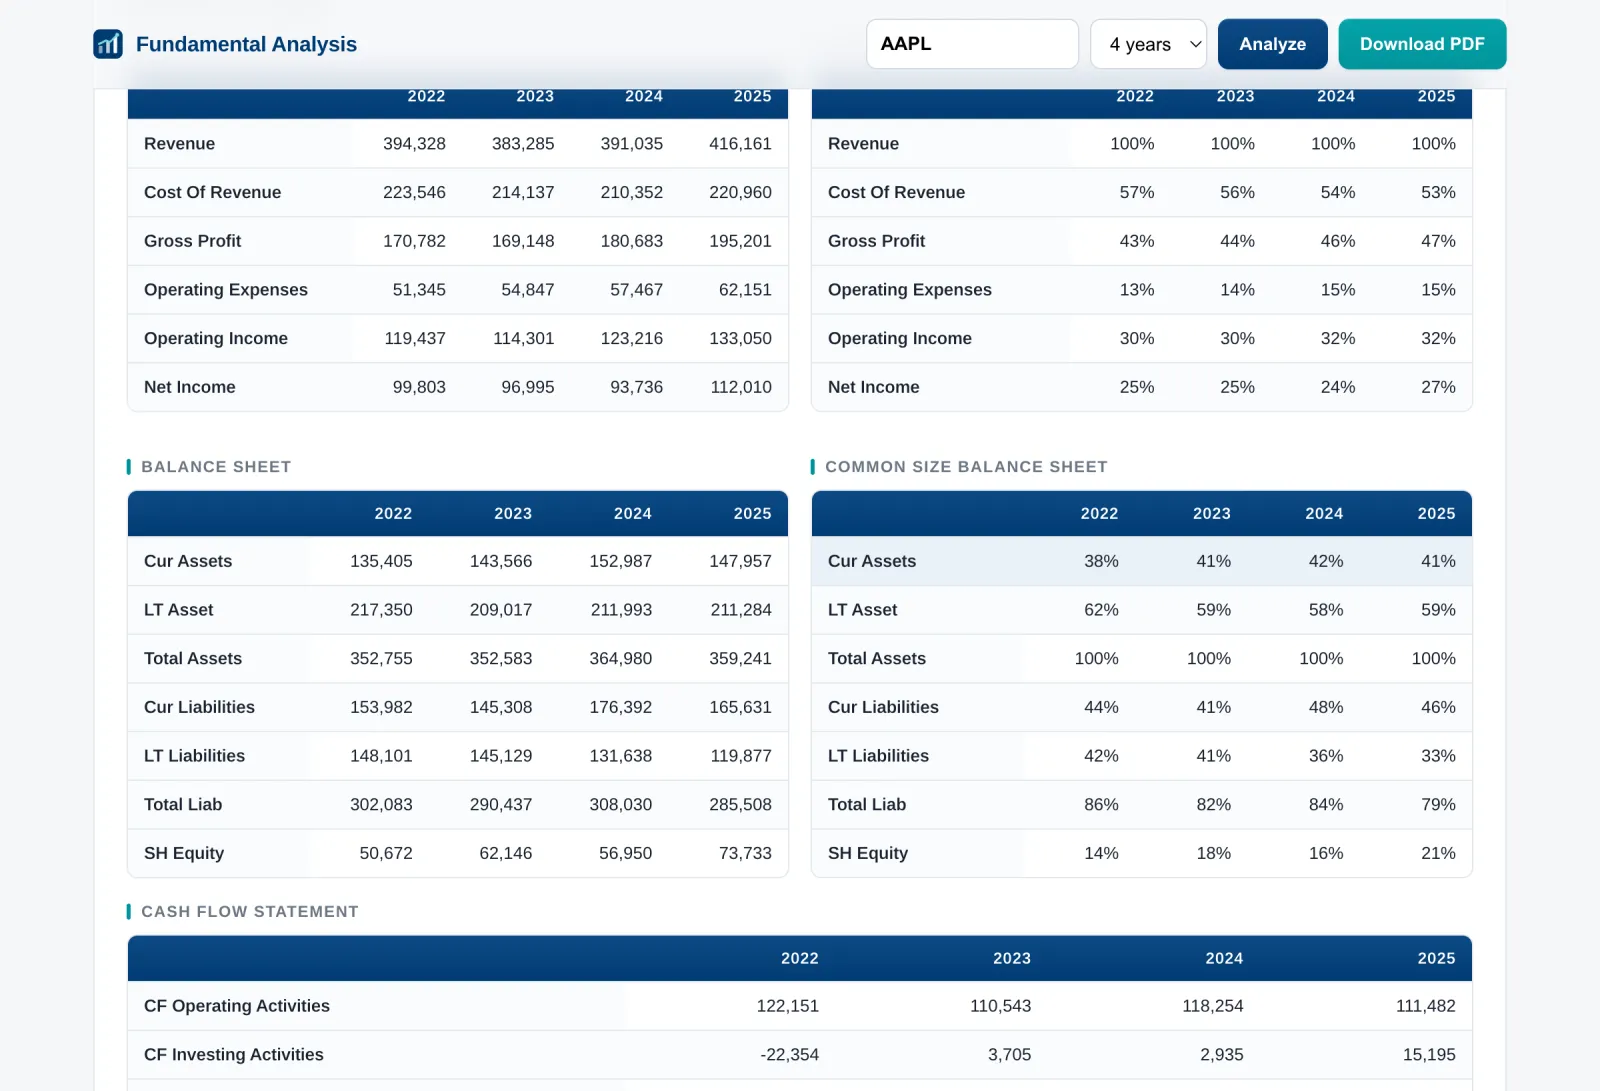This screenshot has height=1091, width=1600.
Task: Select the 2025 investing cash flow 15,195
Action: [1429, 1055]
